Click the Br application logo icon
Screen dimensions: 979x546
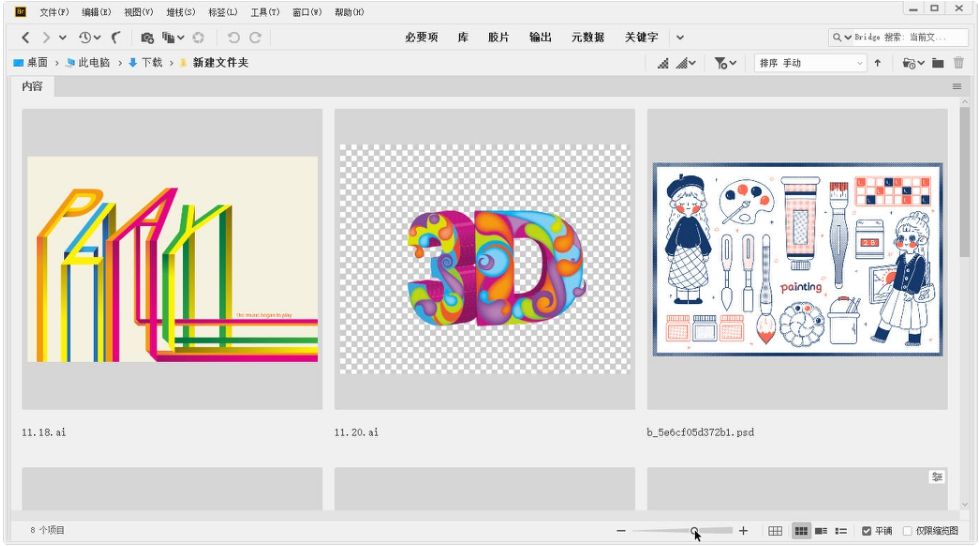tap(21, 12)
